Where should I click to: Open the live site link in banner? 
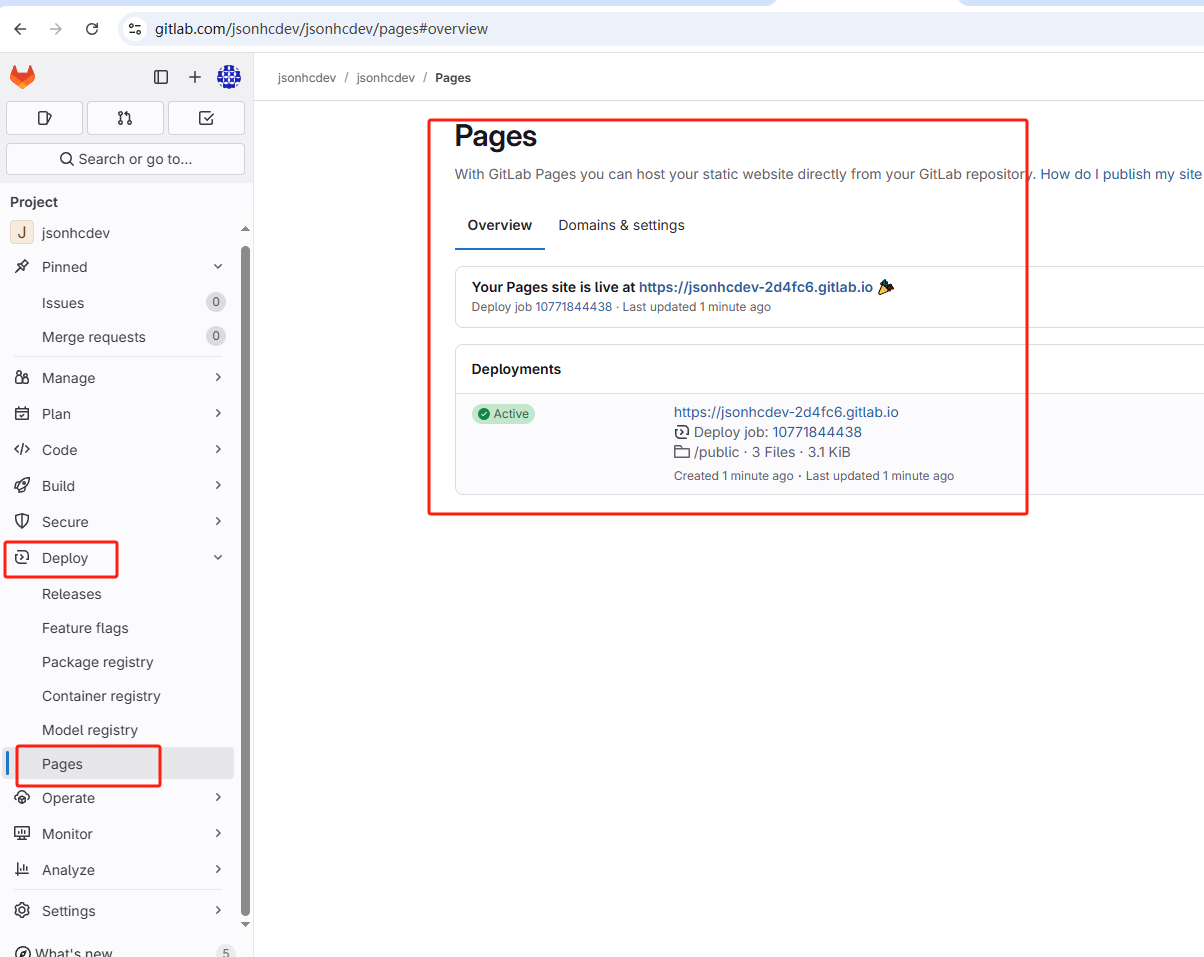[756, 287]
